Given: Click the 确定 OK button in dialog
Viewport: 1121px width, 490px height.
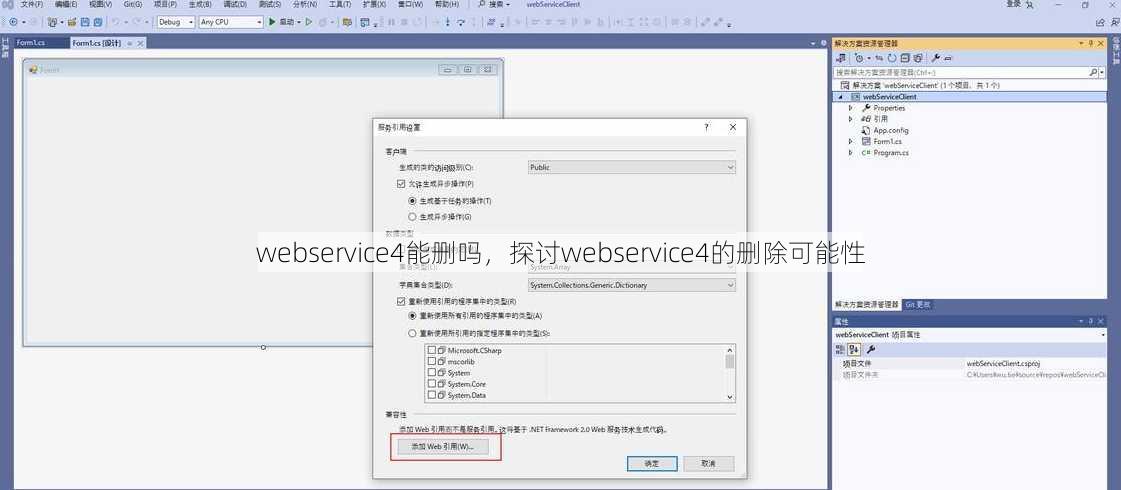Looking at the screenshot, I should [x=651, y=464].
